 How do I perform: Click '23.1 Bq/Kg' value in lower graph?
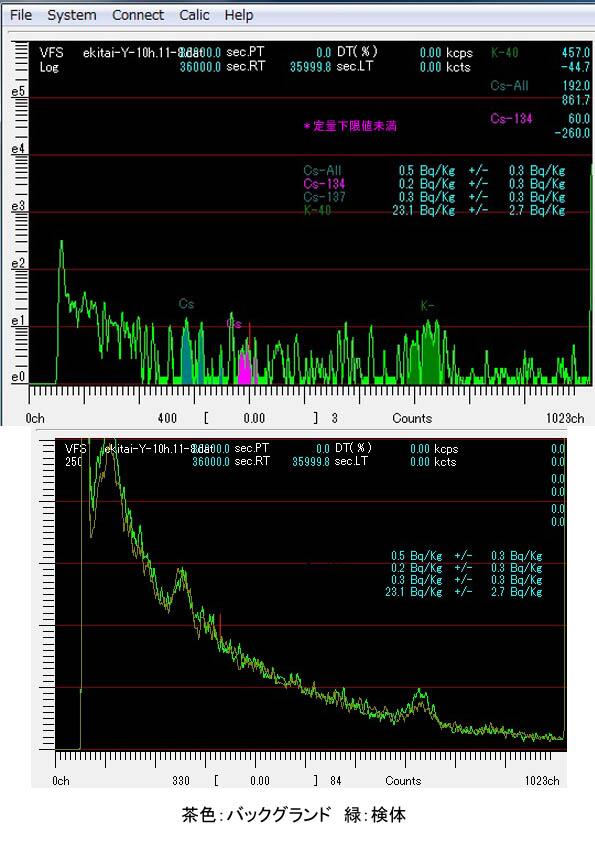pos(414,592)
